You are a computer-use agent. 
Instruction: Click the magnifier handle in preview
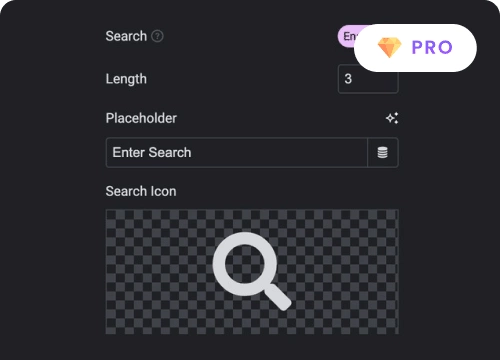click(x=279, y=297)
